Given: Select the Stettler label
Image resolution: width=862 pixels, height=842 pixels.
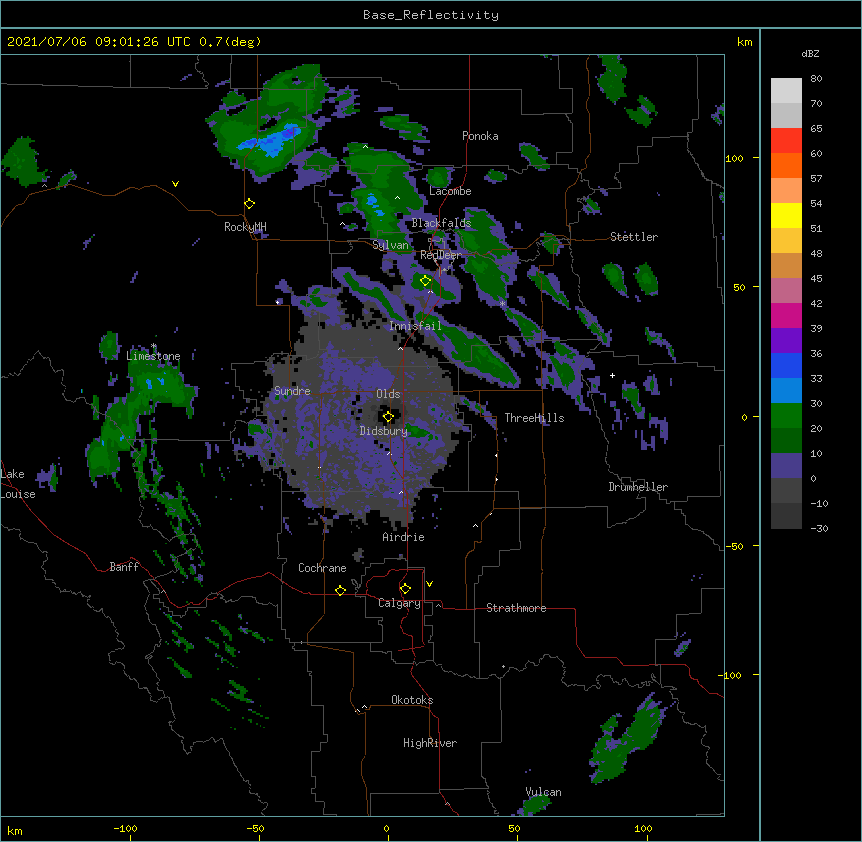Looking at the screenshot, I should 634,237.
